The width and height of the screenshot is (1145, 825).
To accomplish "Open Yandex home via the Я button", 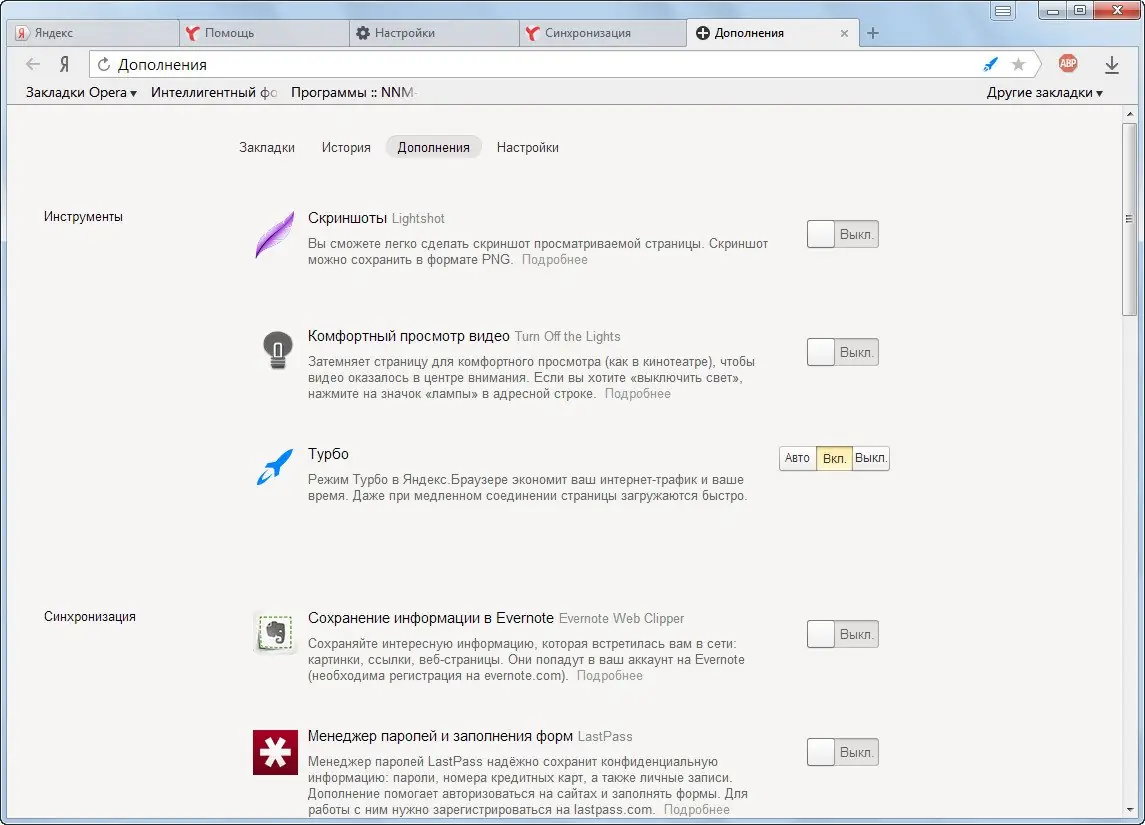I will (64, 64).
